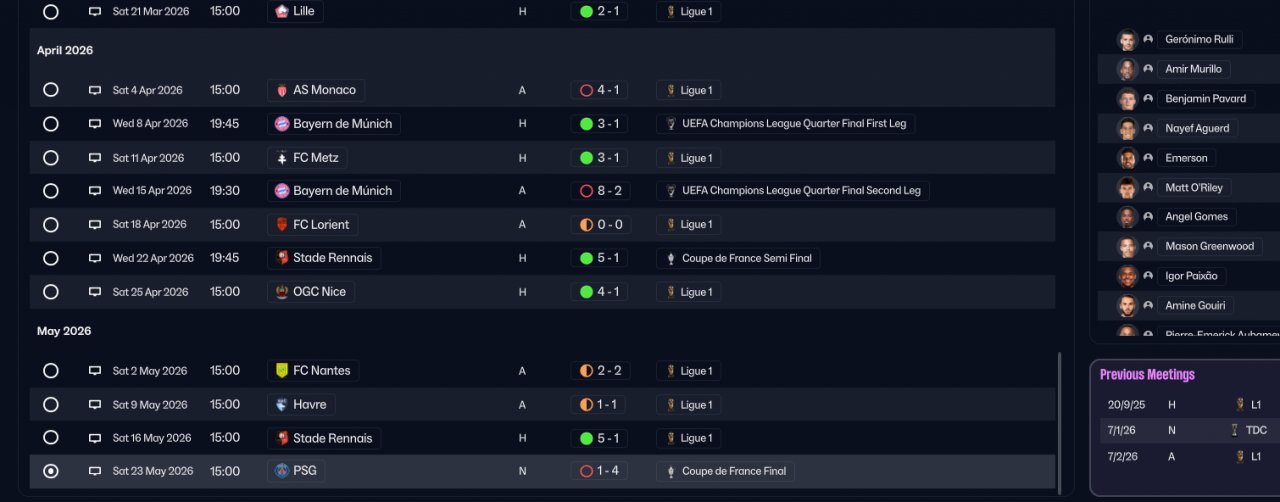Click the Coupe de France Final trophy icon
The image size is (1280, 502).
tap(670, 471)
